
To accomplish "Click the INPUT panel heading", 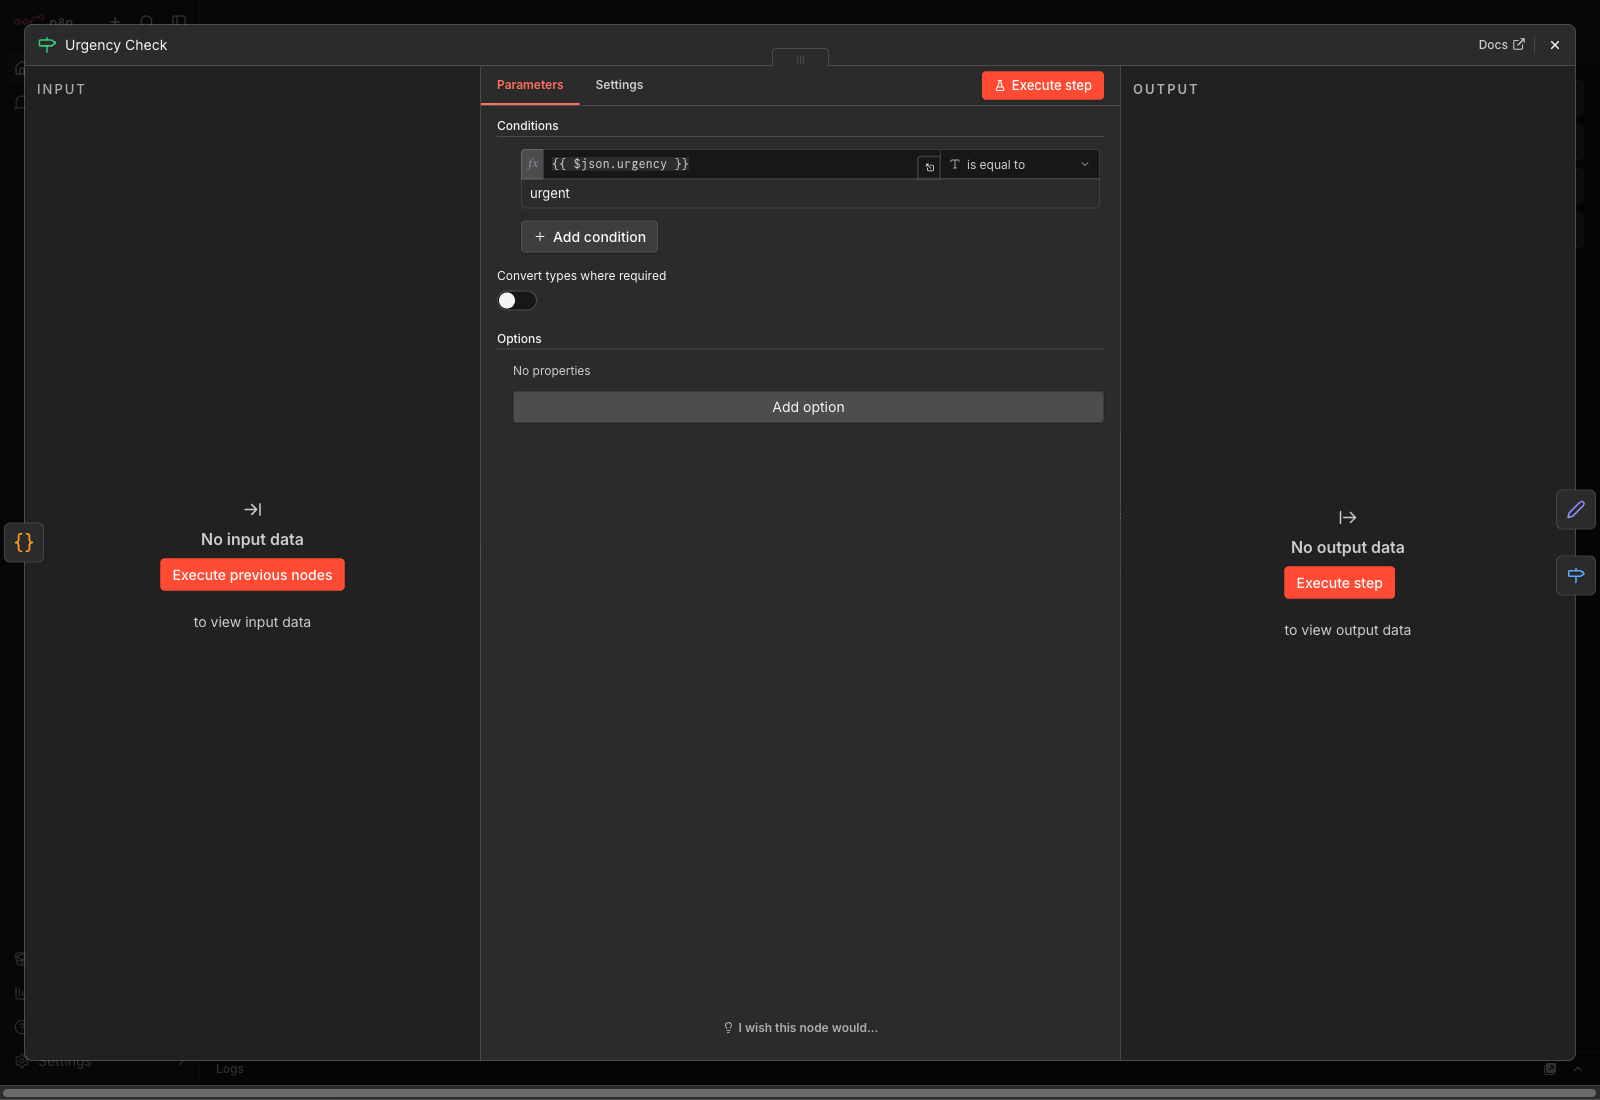I will [61, 89].
